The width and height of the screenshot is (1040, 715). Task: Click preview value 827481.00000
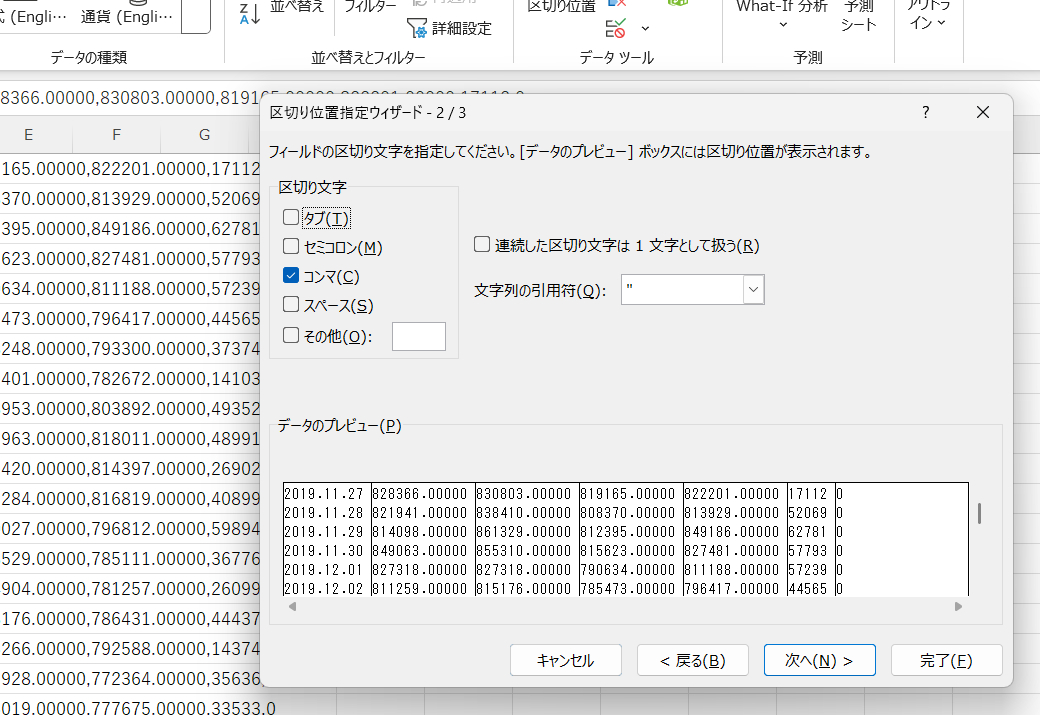pos(731,551)
